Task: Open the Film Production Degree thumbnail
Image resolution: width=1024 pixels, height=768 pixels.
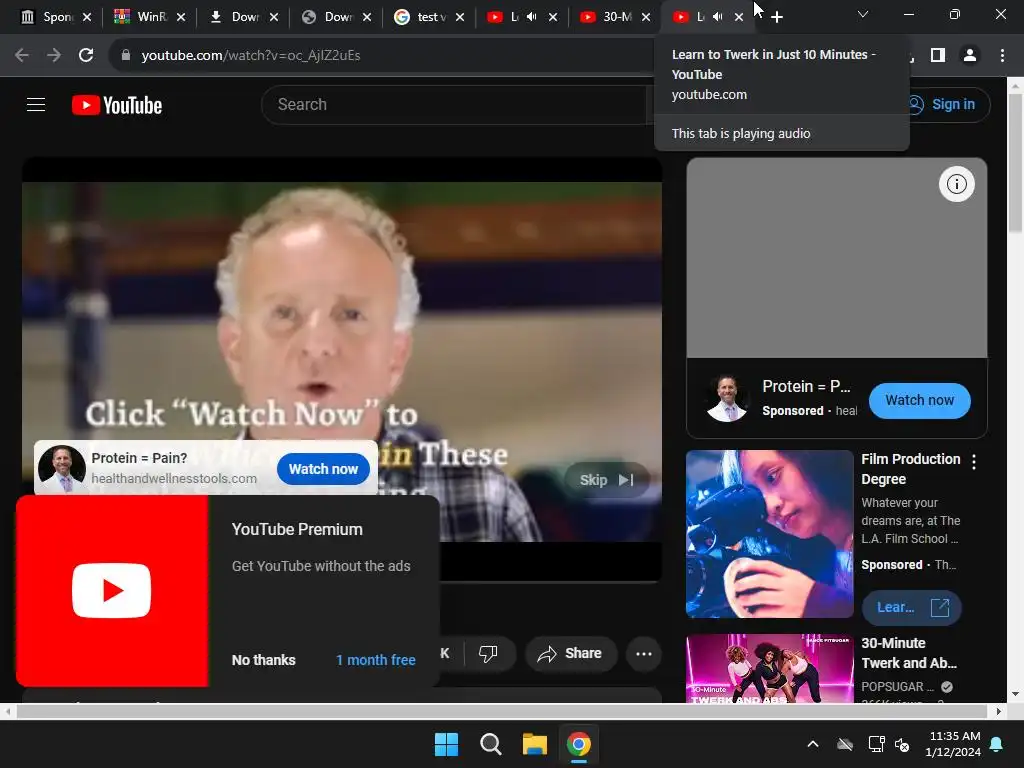Action: [769, 534]
